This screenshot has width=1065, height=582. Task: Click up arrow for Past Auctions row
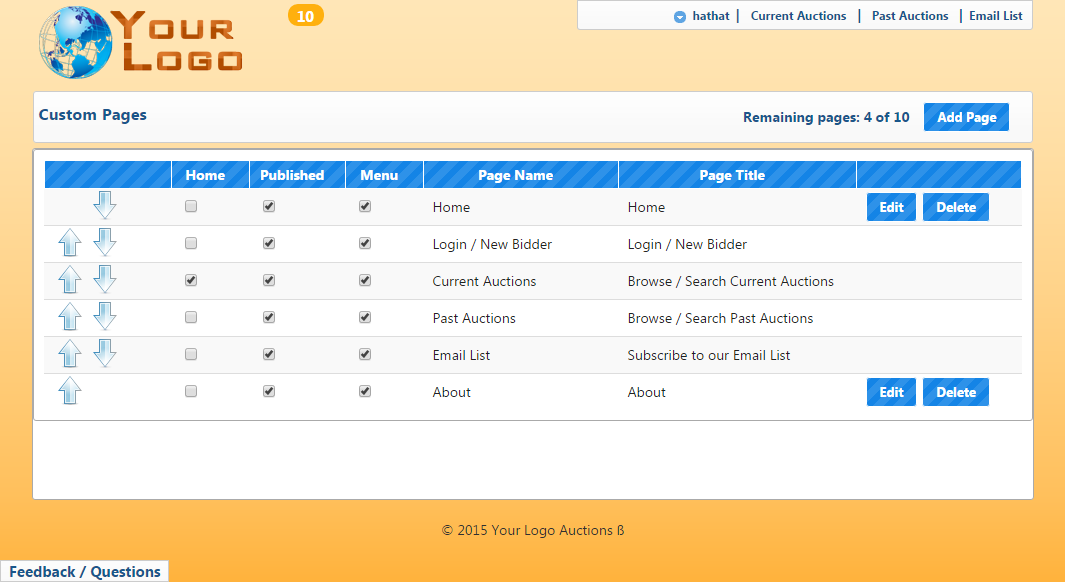coord(69,318)
